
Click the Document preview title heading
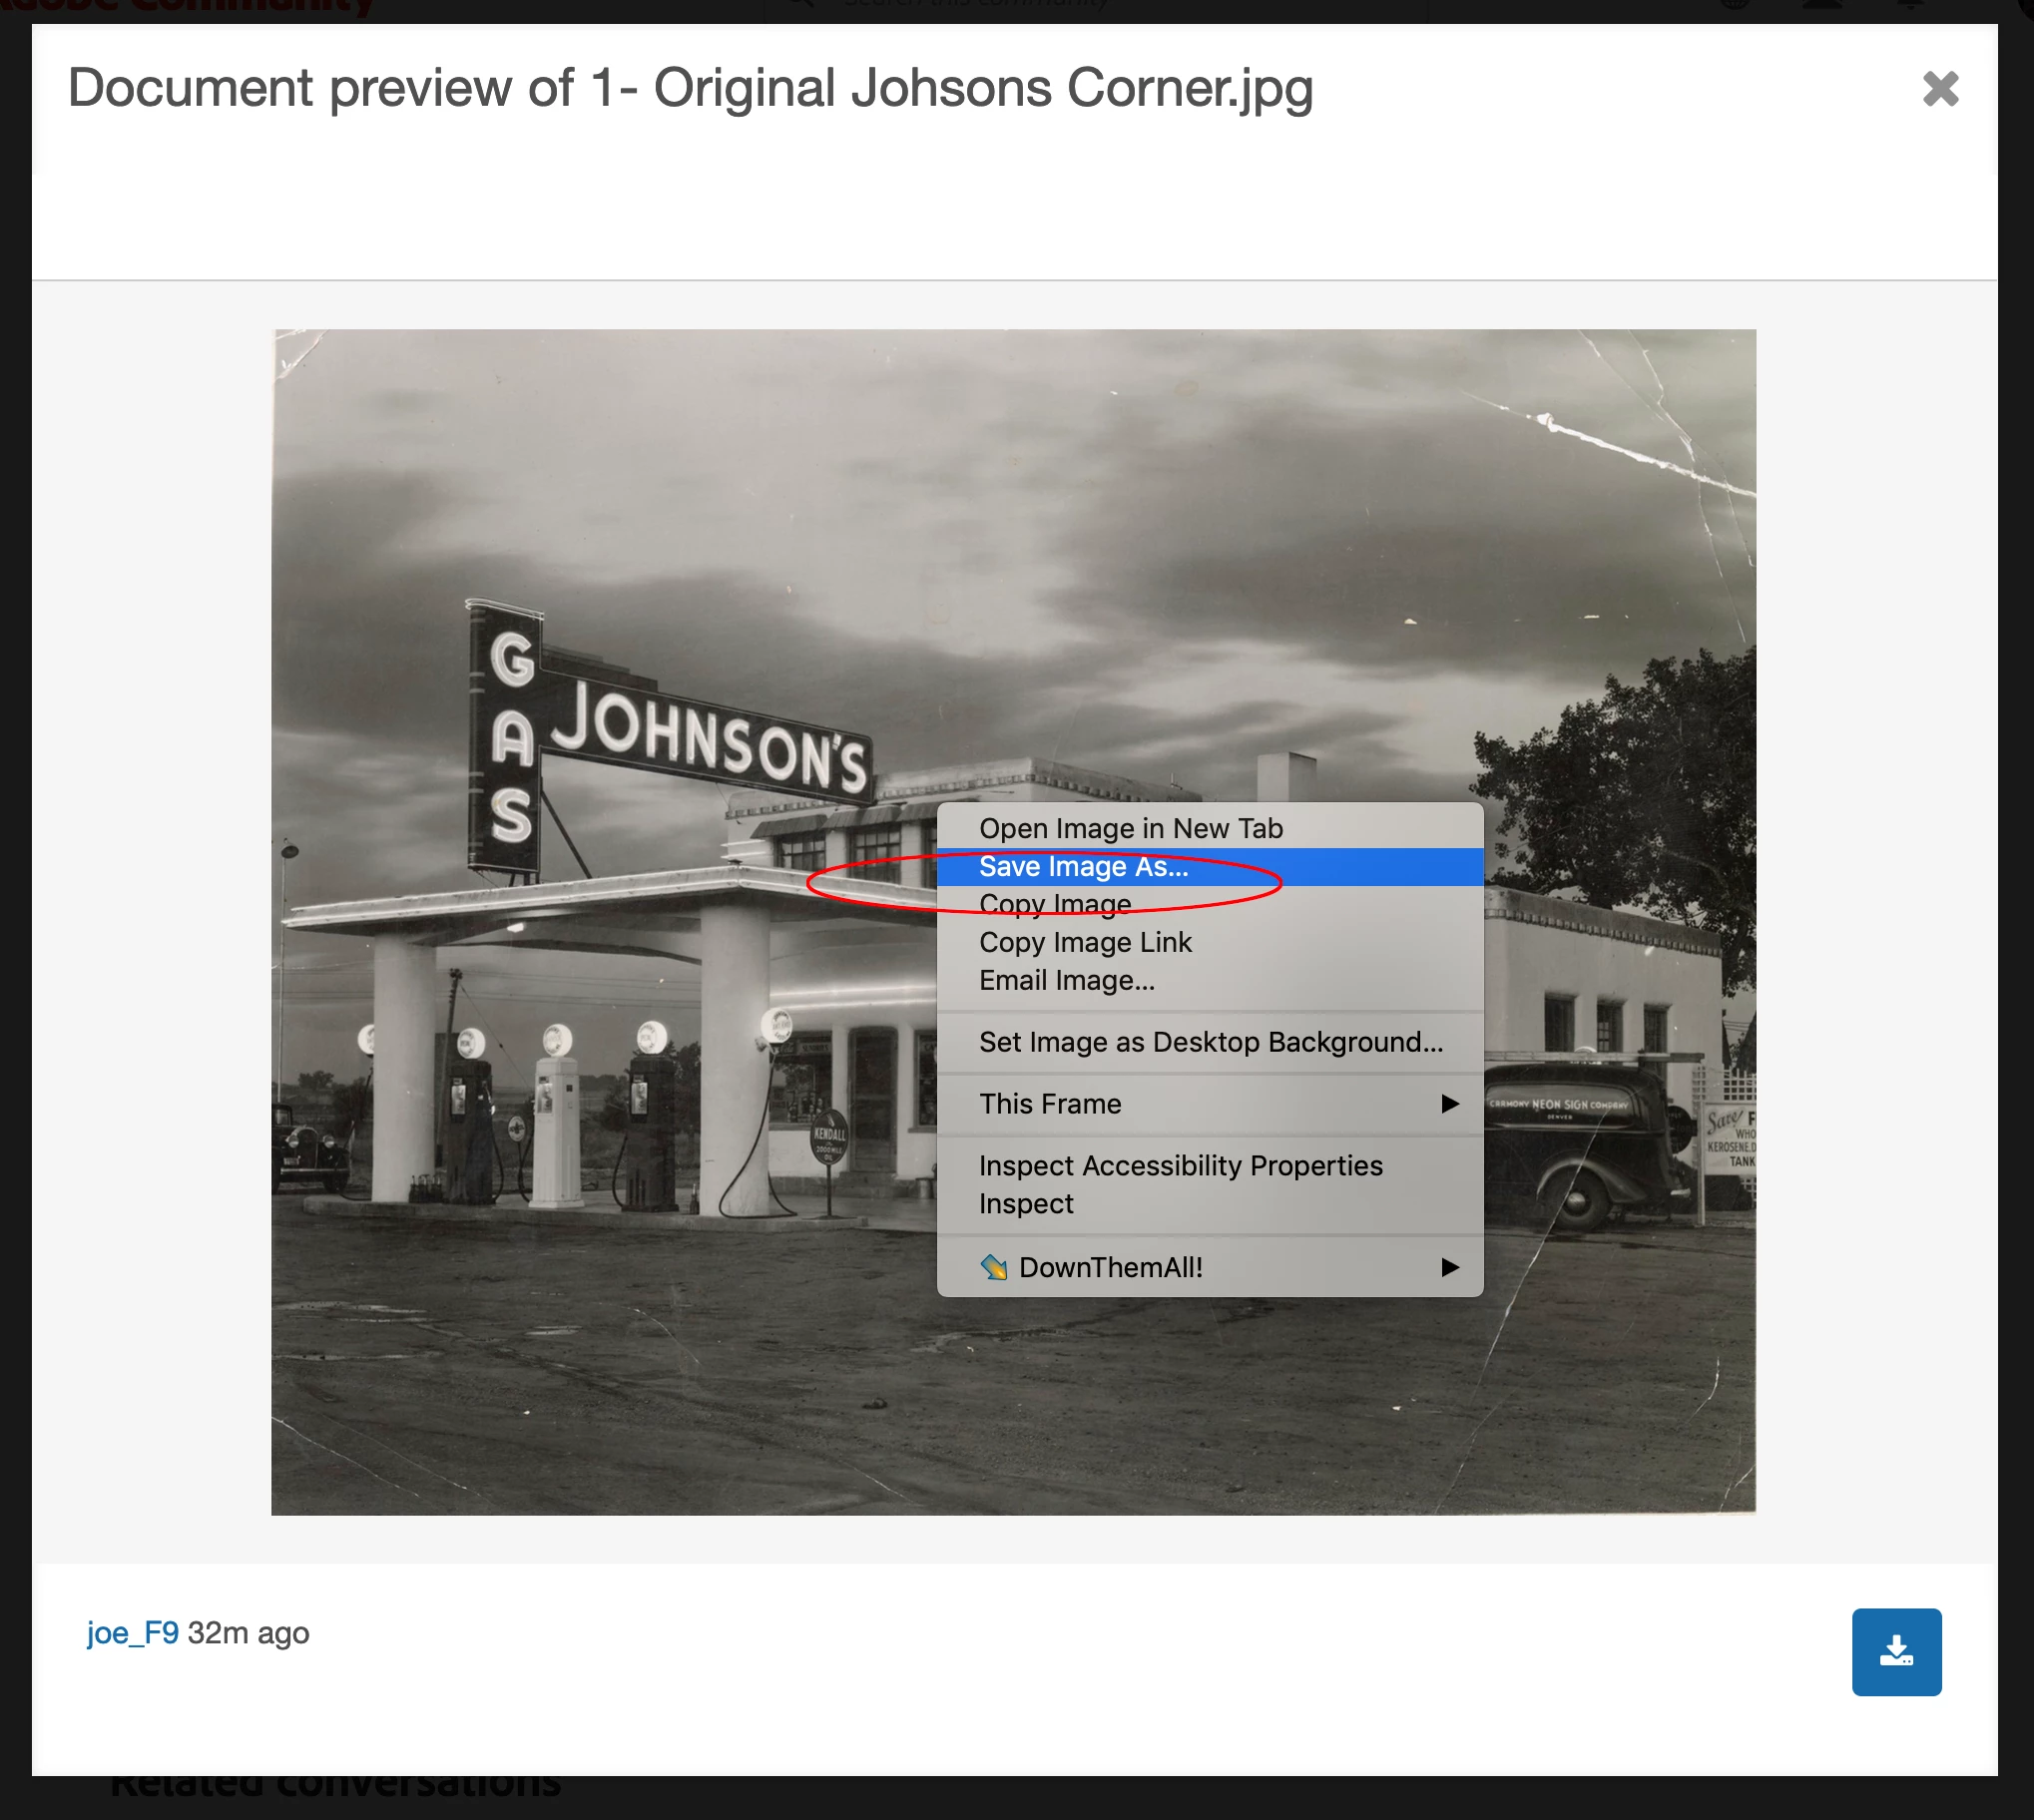coord(690,88)
